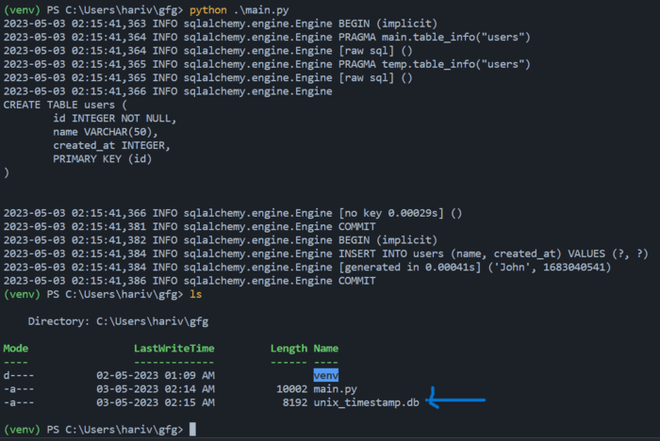Click the 'id INTEGER NOT NULL,' line
Screen dimensions: 660x441
114,118
